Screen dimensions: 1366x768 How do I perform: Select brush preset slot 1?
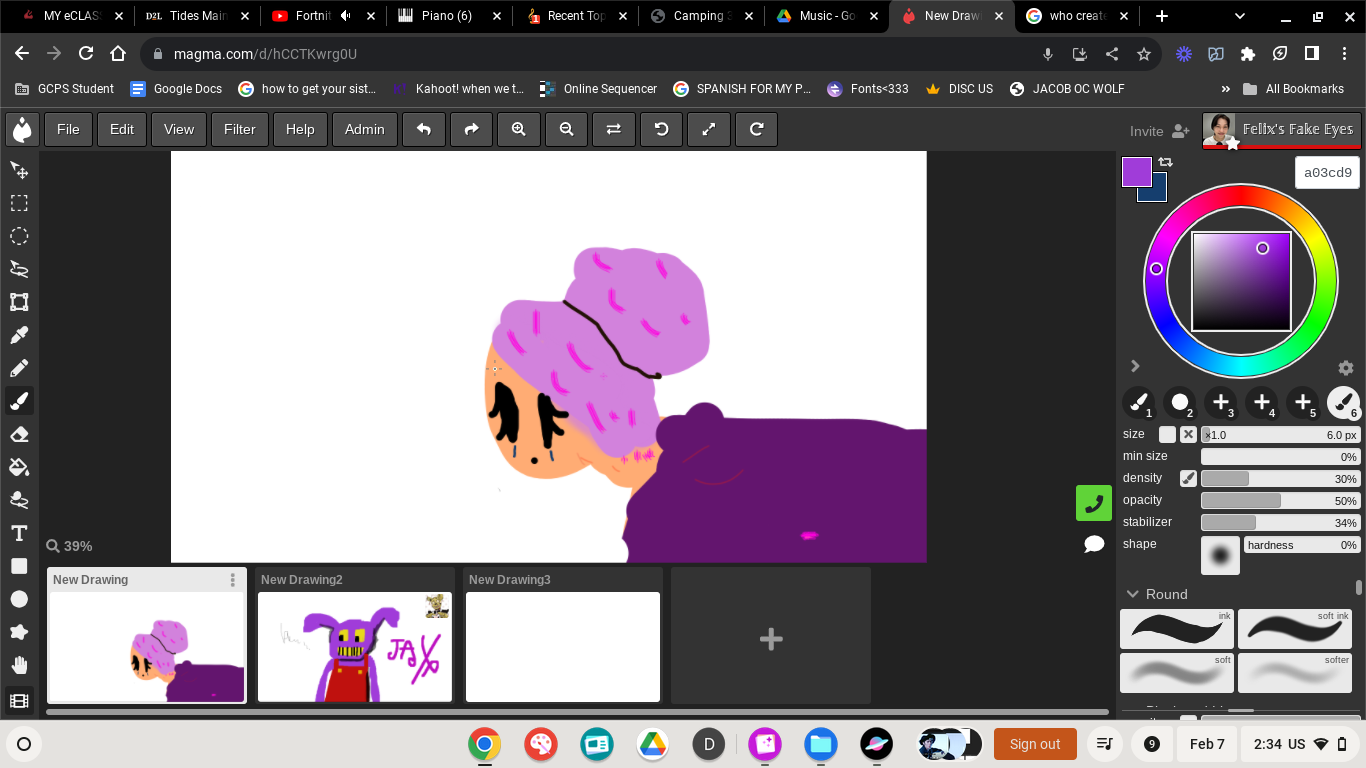[1138, 403]
